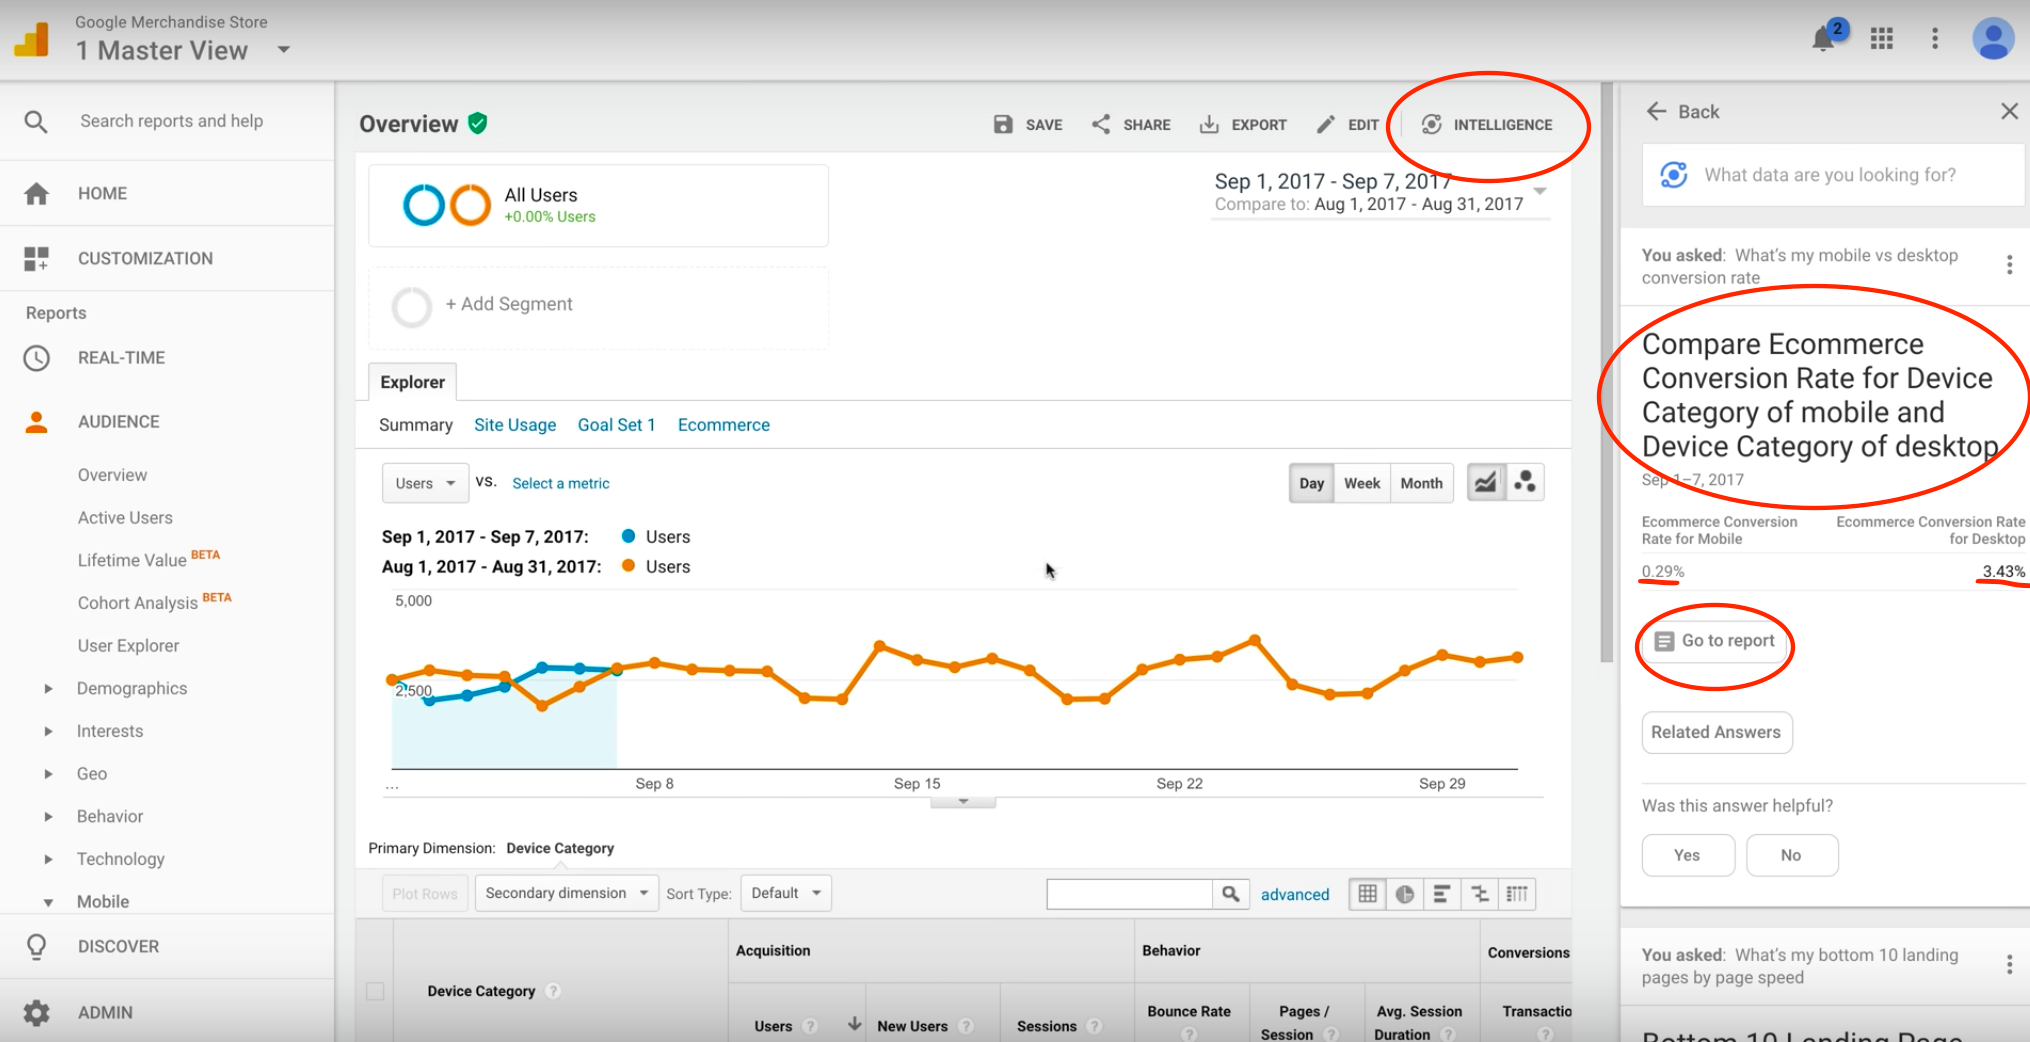Select the data table view icon

pos(1367,894)
